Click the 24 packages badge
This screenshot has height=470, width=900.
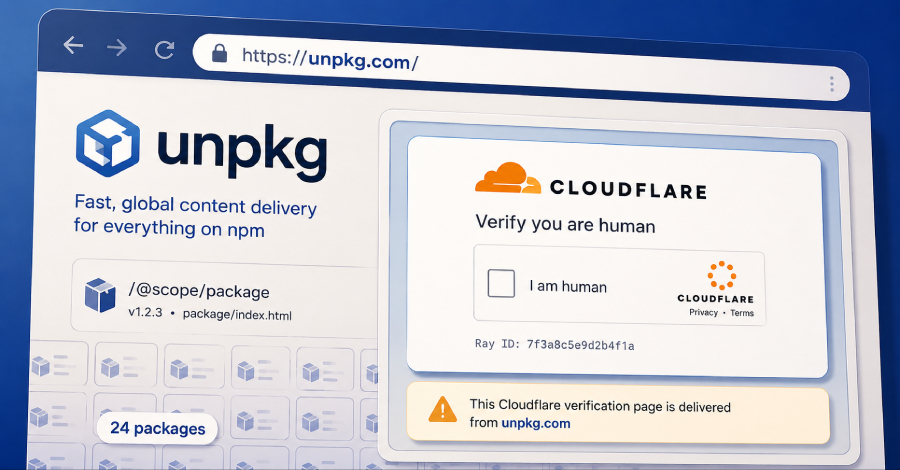click(157, 429)
